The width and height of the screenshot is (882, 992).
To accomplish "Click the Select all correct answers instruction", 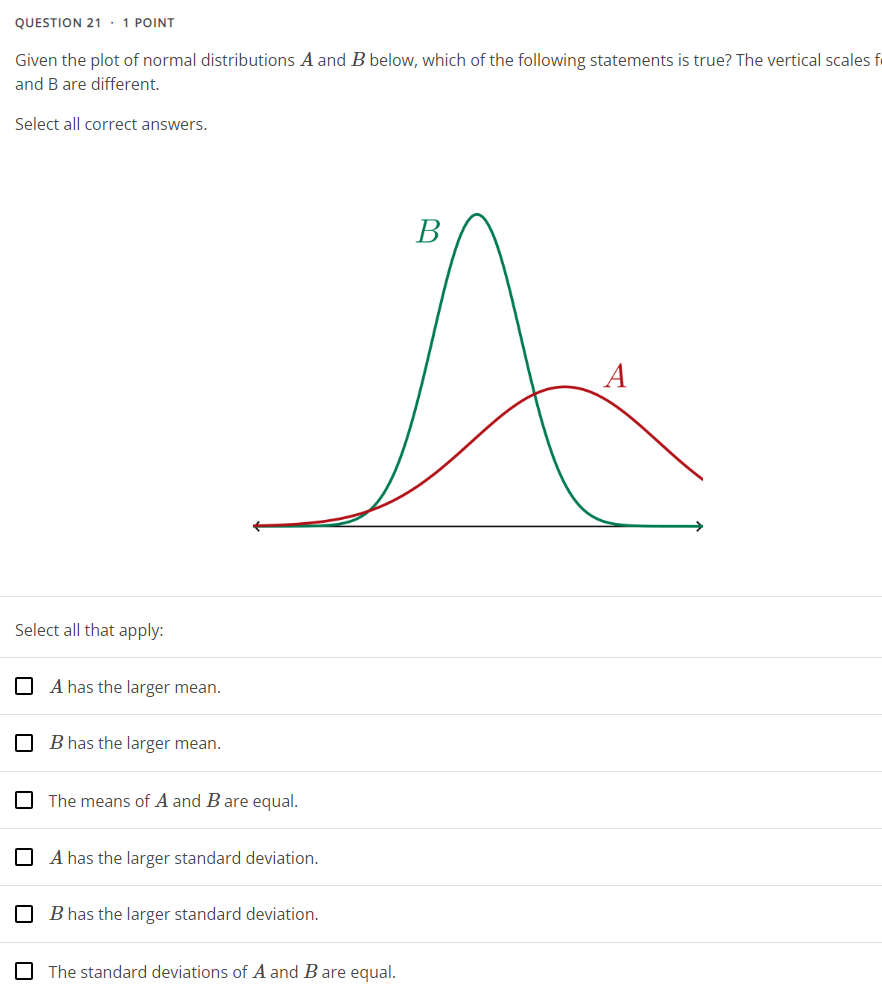I will coord(111,124).
